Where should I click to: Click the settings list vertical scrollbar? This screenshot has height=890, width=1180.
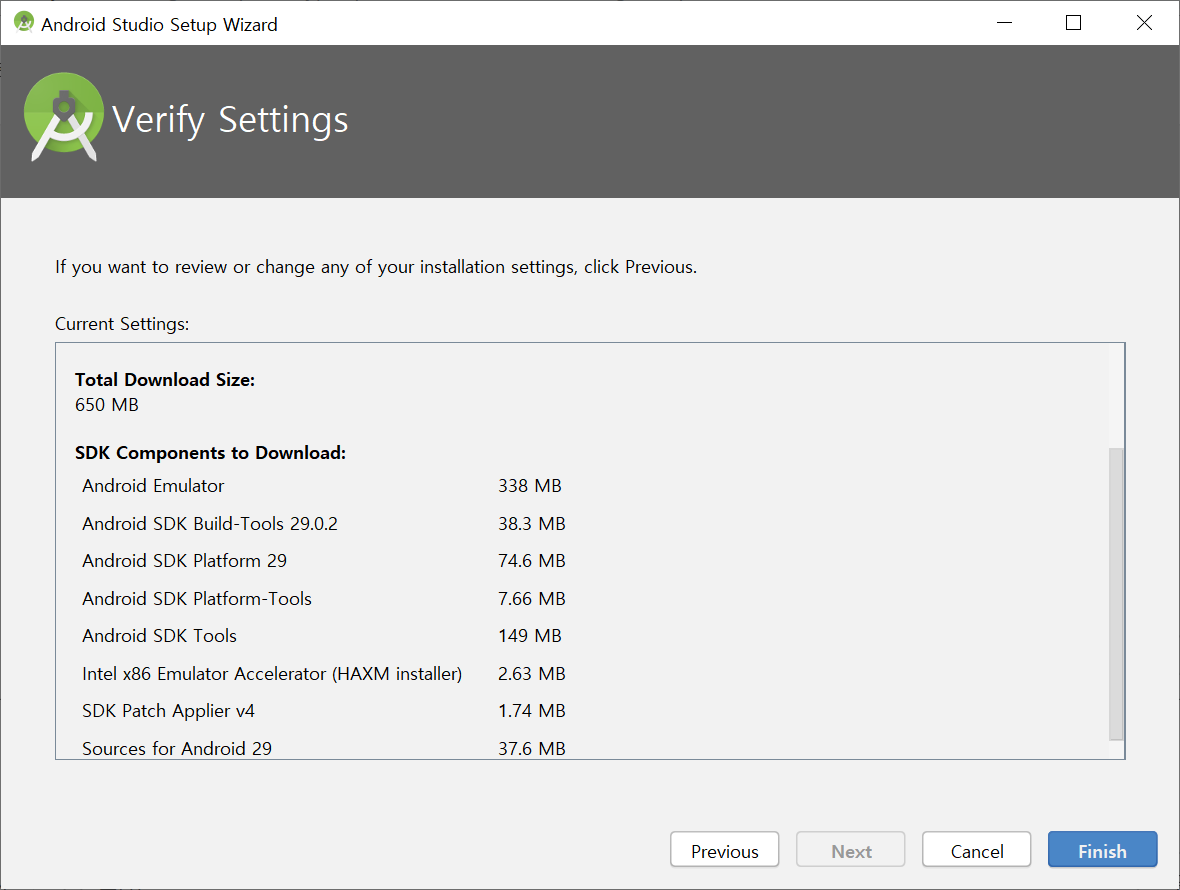(1116, 593)
